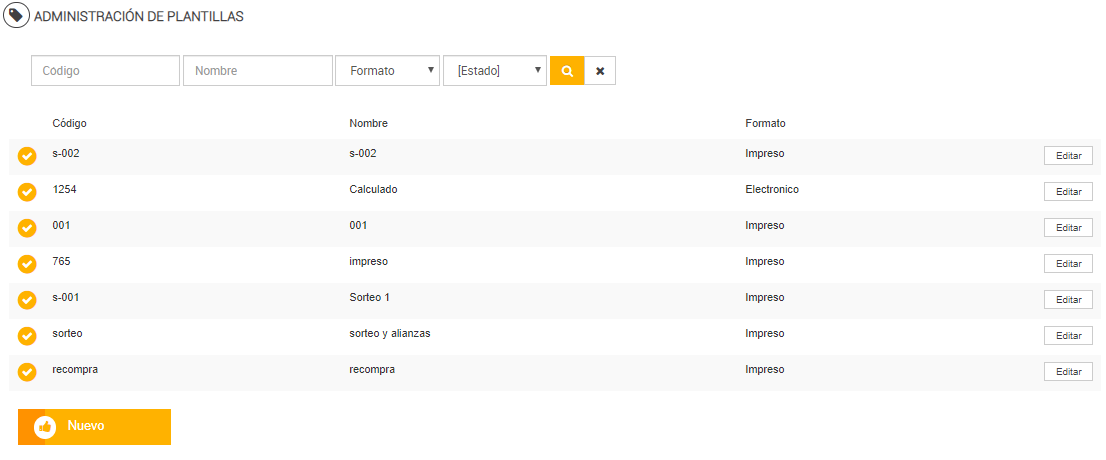1106x460 pixels.
Task: Click the clear filters X icon
Action: tap(600, 71)
